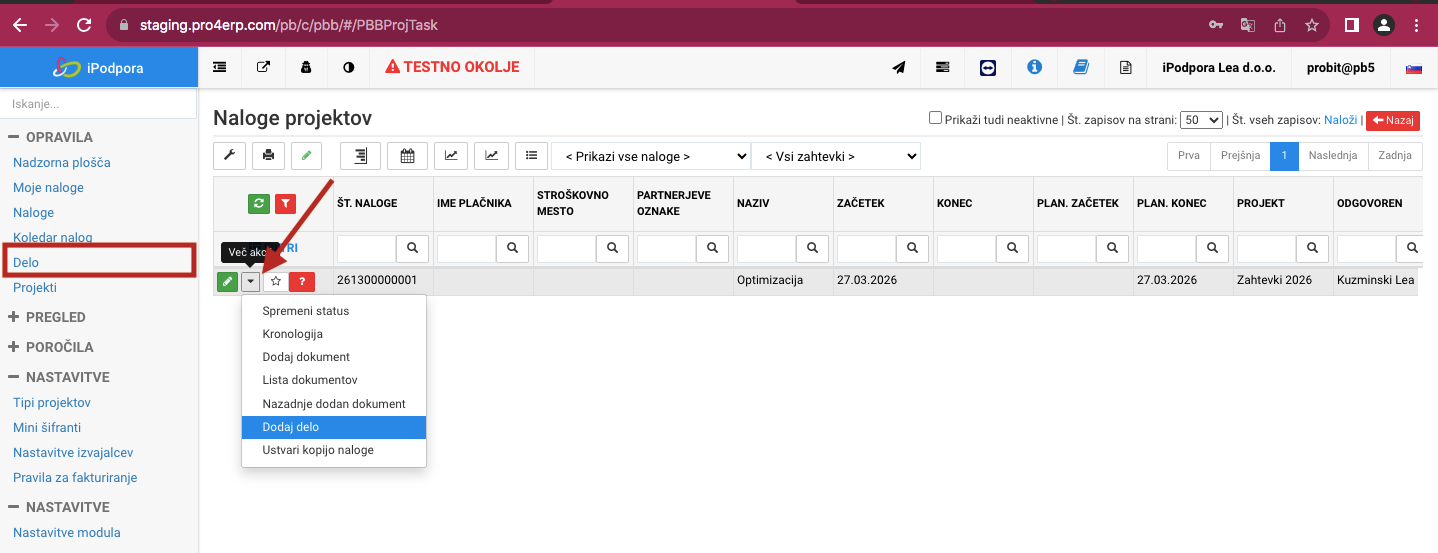Open Nadzorna plošča in sidebar
The width and height of the screenshot is (1438, 553).
tap(62, 162)
